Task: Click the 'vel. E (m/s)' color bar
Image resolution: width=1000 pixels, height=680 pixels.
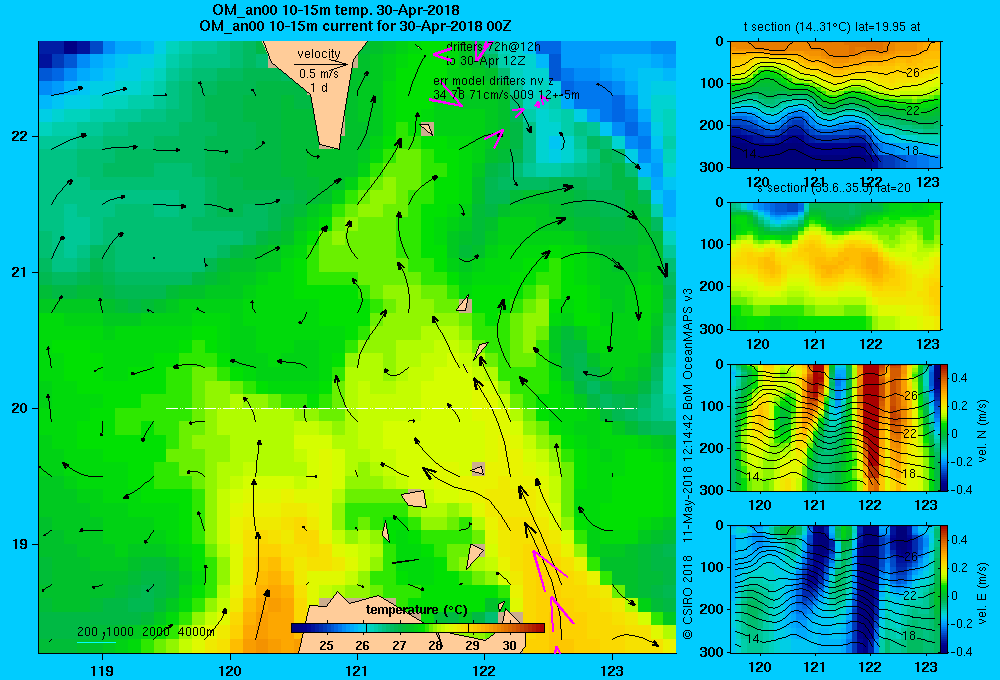Action: [x=944, y=589]
